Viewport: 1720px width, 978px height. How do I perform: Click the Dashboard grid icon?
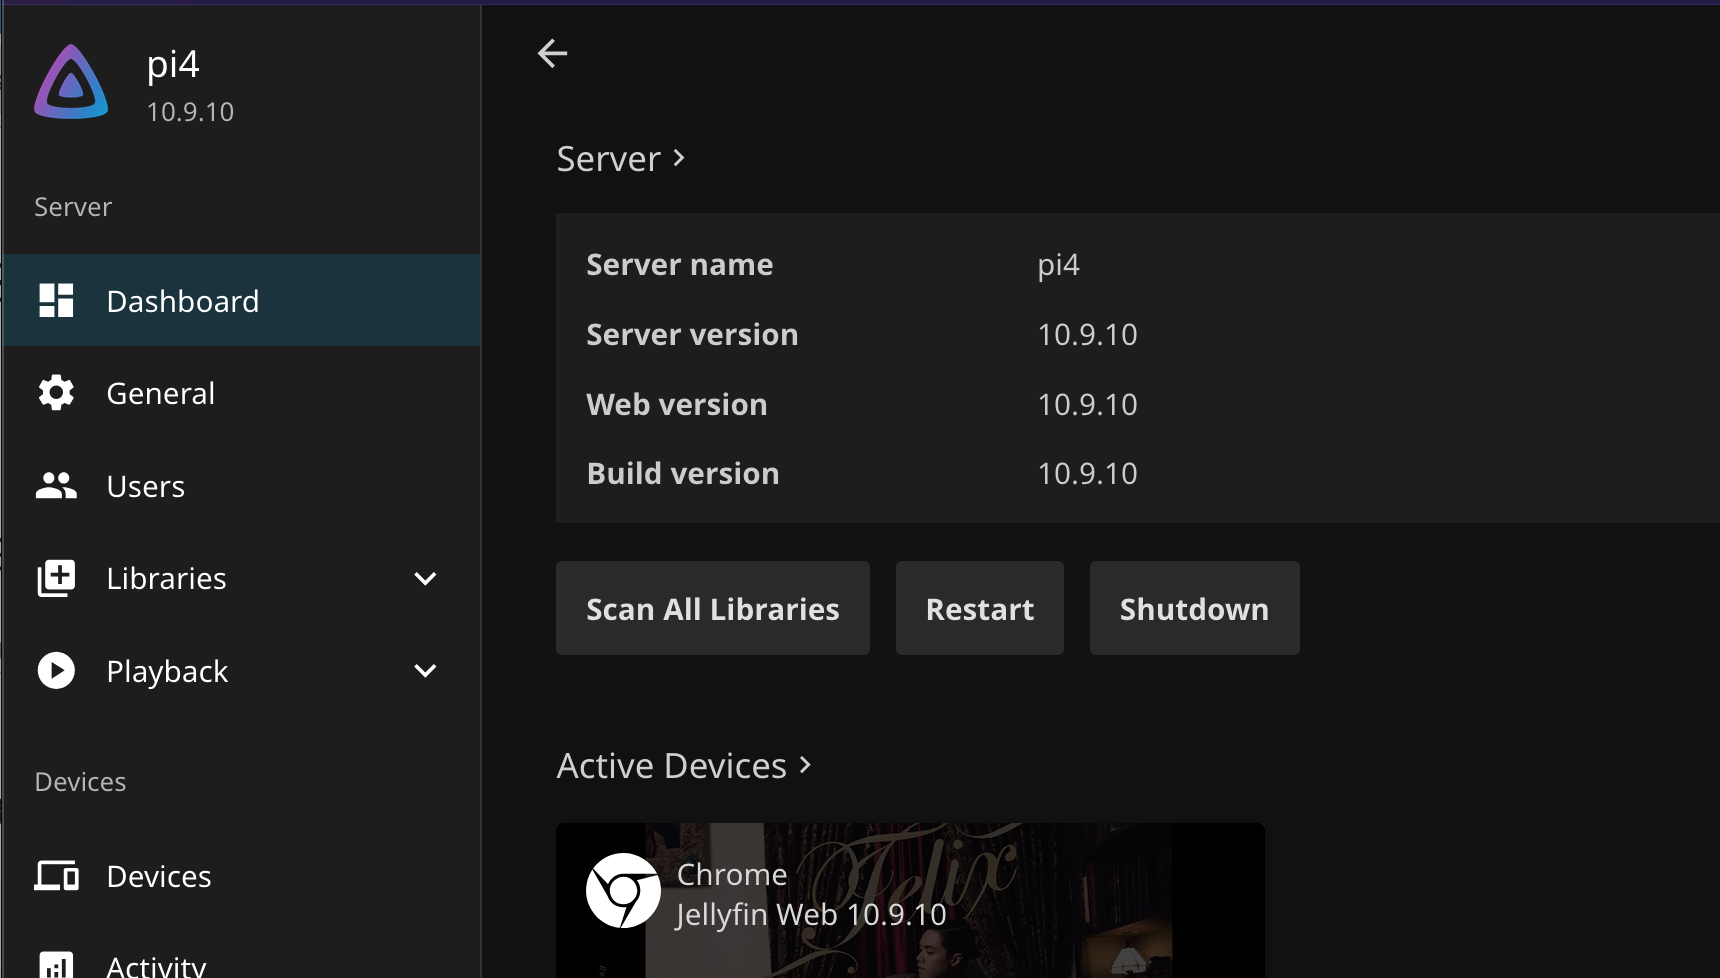click(x=56, y=300)
